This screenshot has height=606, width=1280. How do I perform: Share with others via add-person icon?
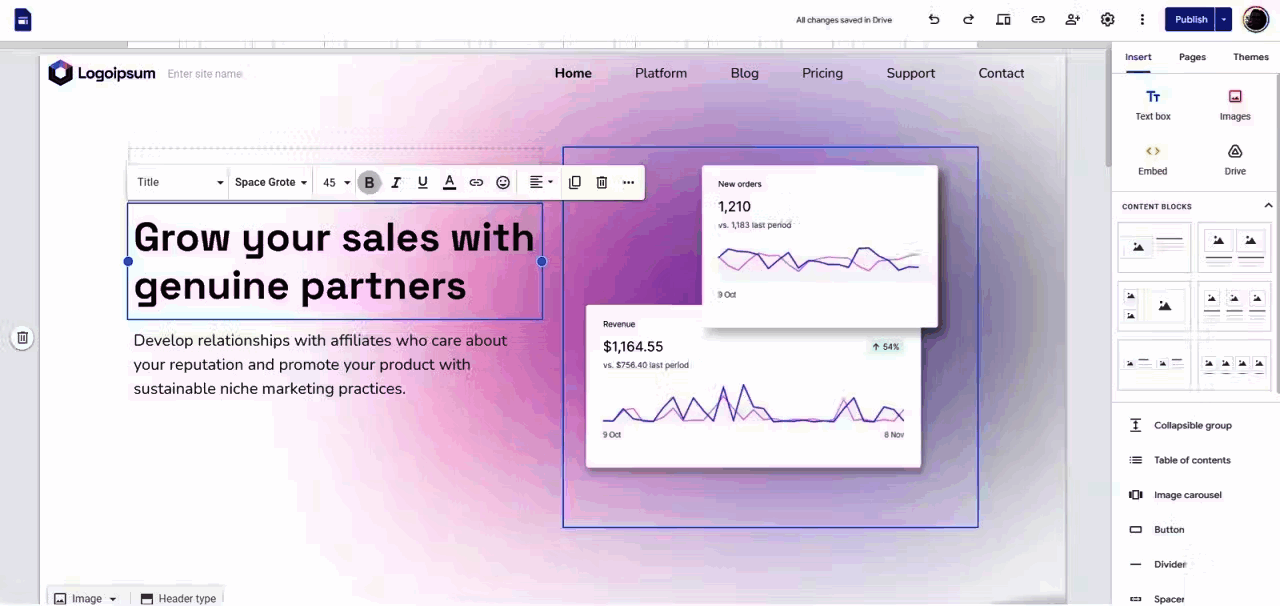point(1073,19)
